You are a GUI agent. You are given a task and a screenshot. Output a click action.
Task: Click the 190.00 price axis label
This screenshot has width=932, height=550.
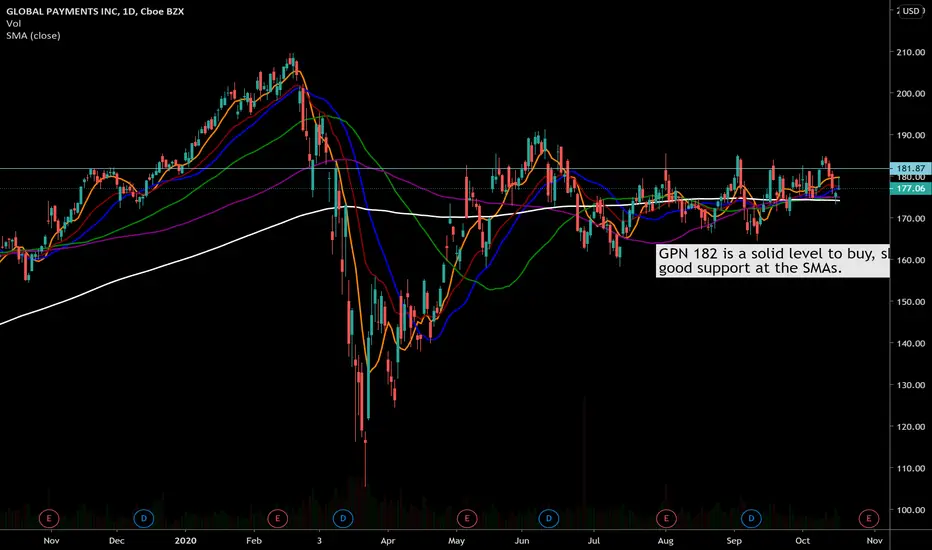(x=911, y=135)
